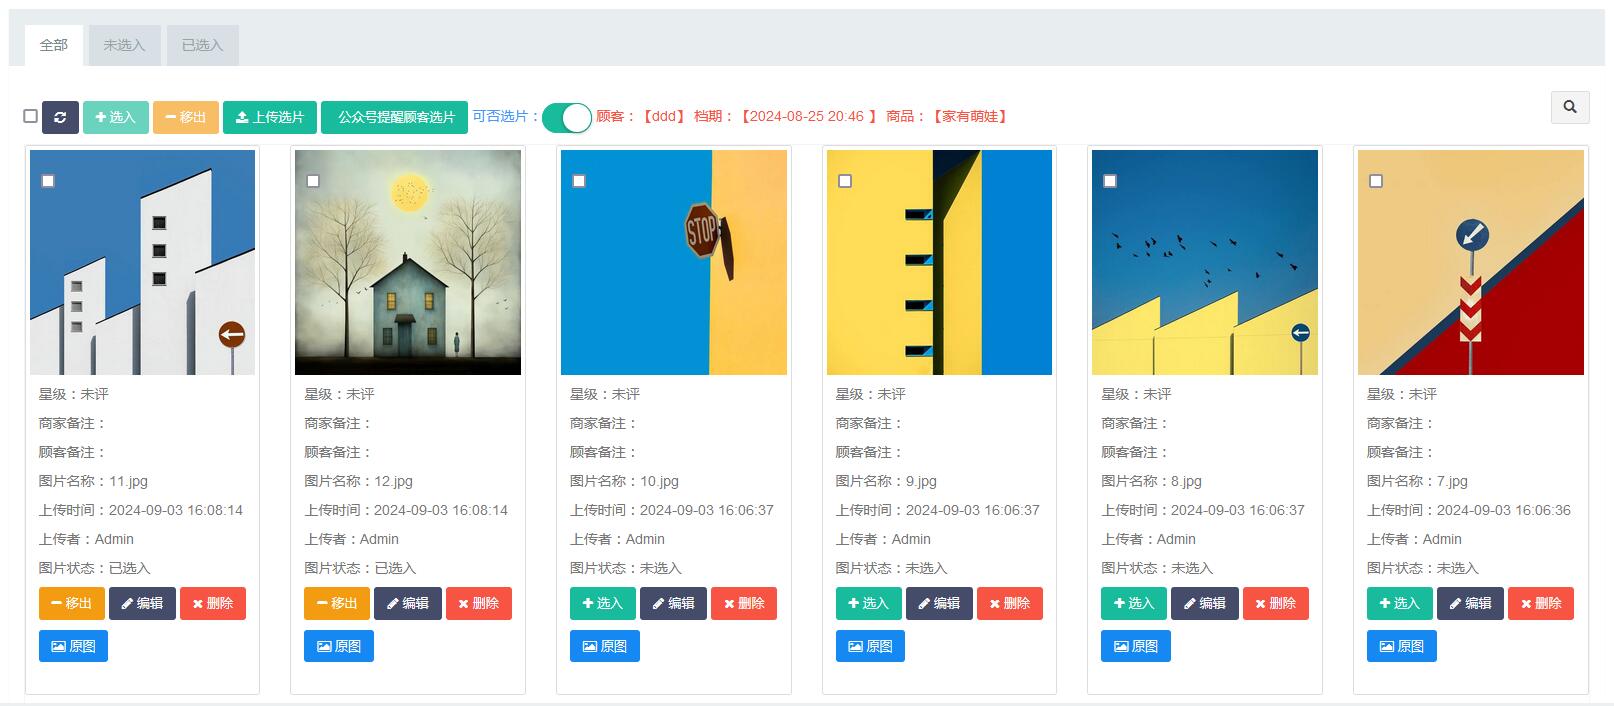Open original image 原图 for 11.jpg

tap(73, 646)
